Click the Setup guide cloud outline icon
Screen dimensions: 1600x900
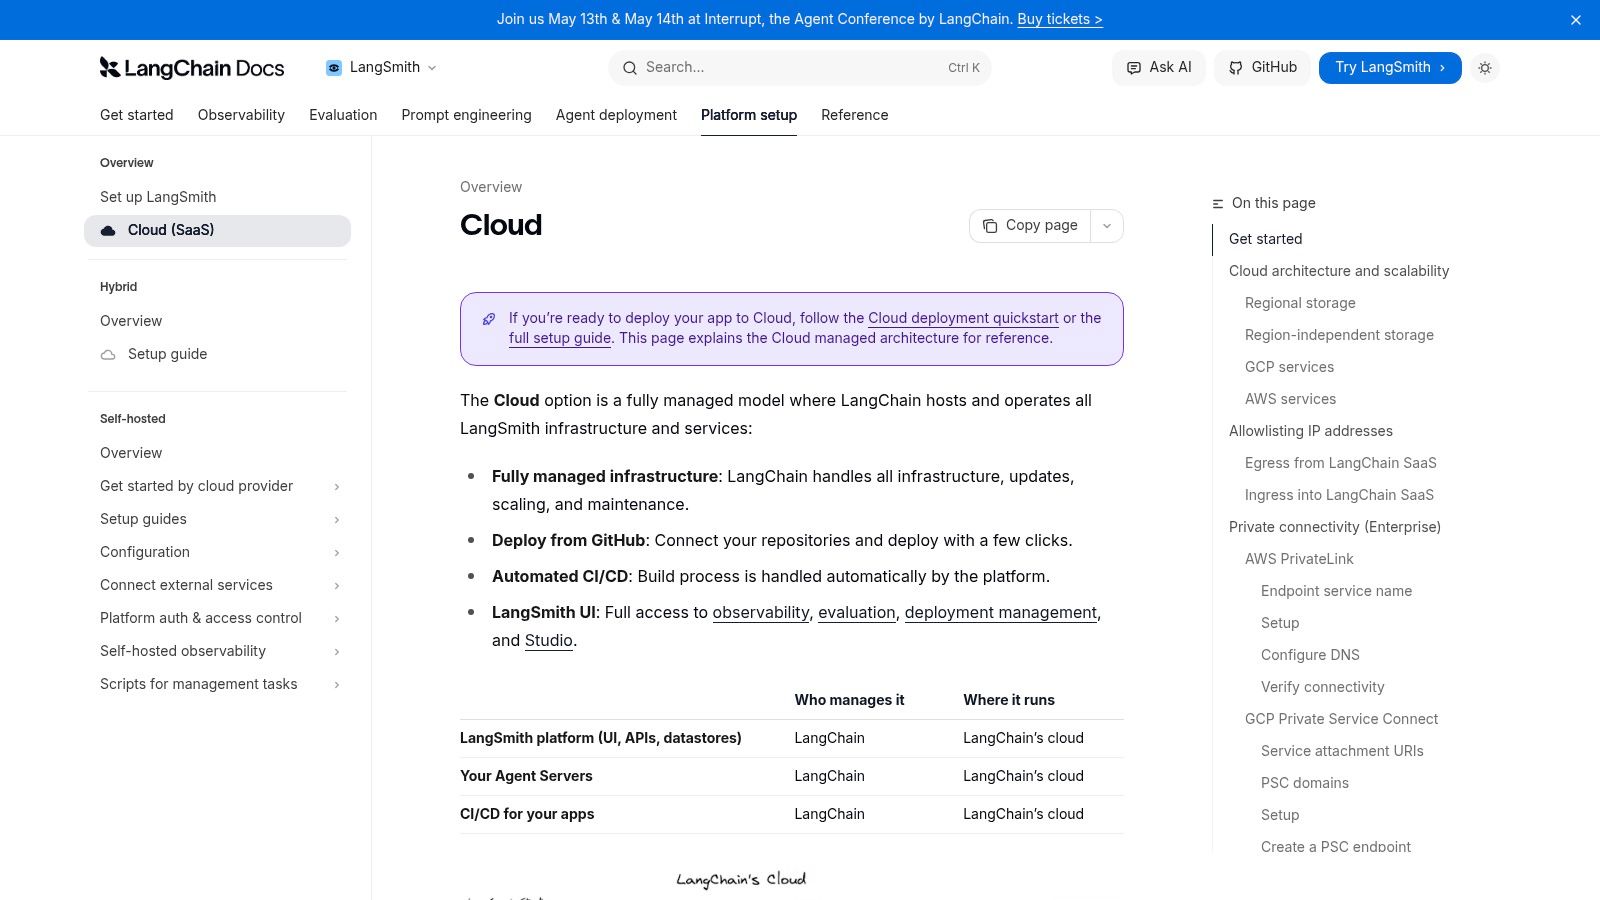point(108,354)
